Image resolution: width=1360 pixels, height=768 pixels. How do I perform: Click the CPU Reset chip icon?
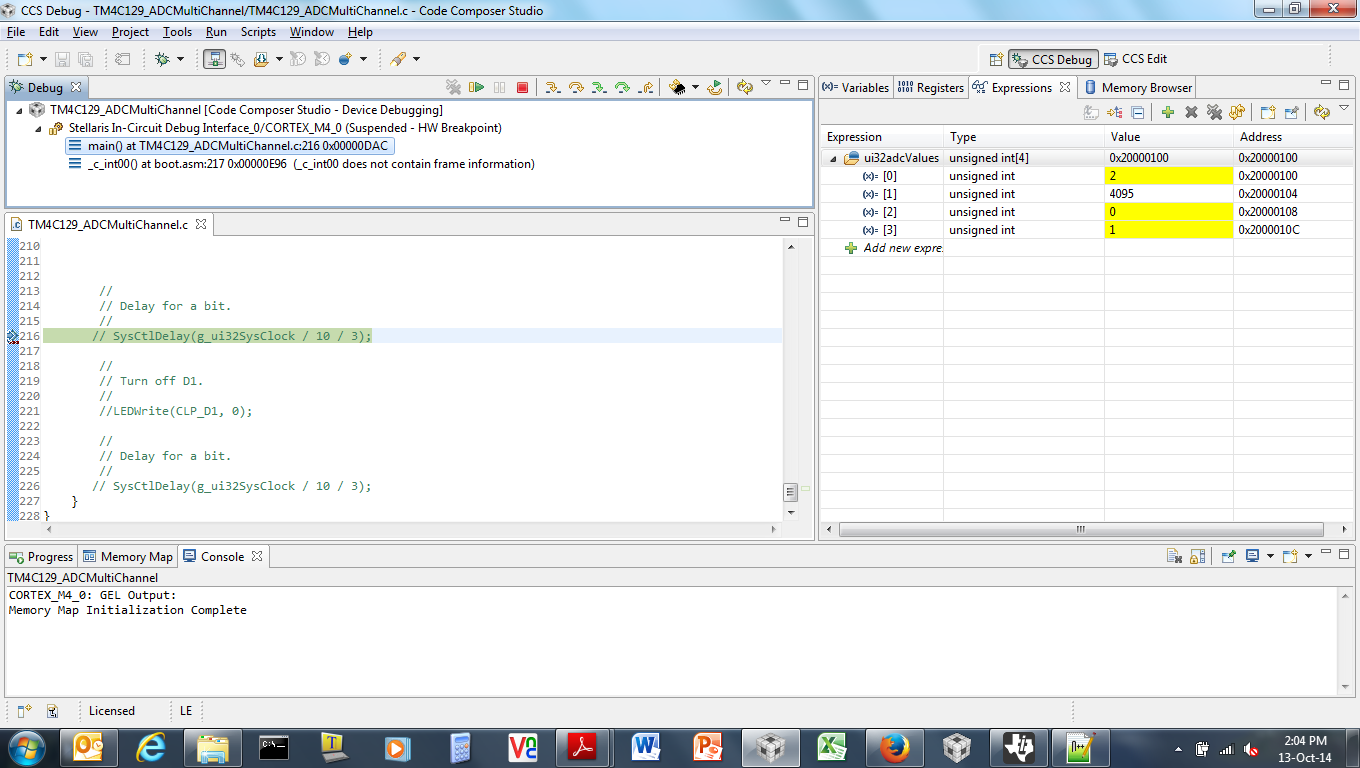(677, 88)
